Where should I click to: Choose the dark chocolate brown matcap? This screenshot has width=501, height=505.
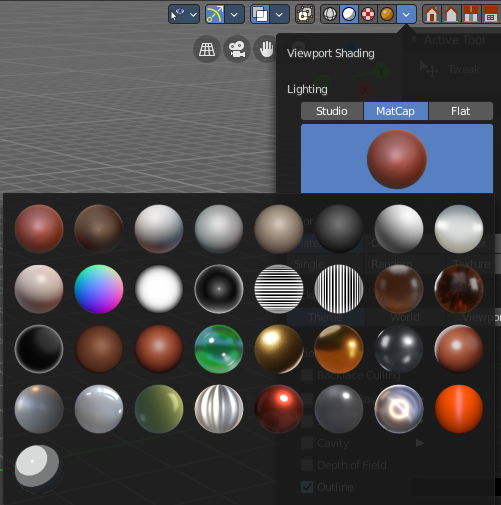click(x=99, y=229)
